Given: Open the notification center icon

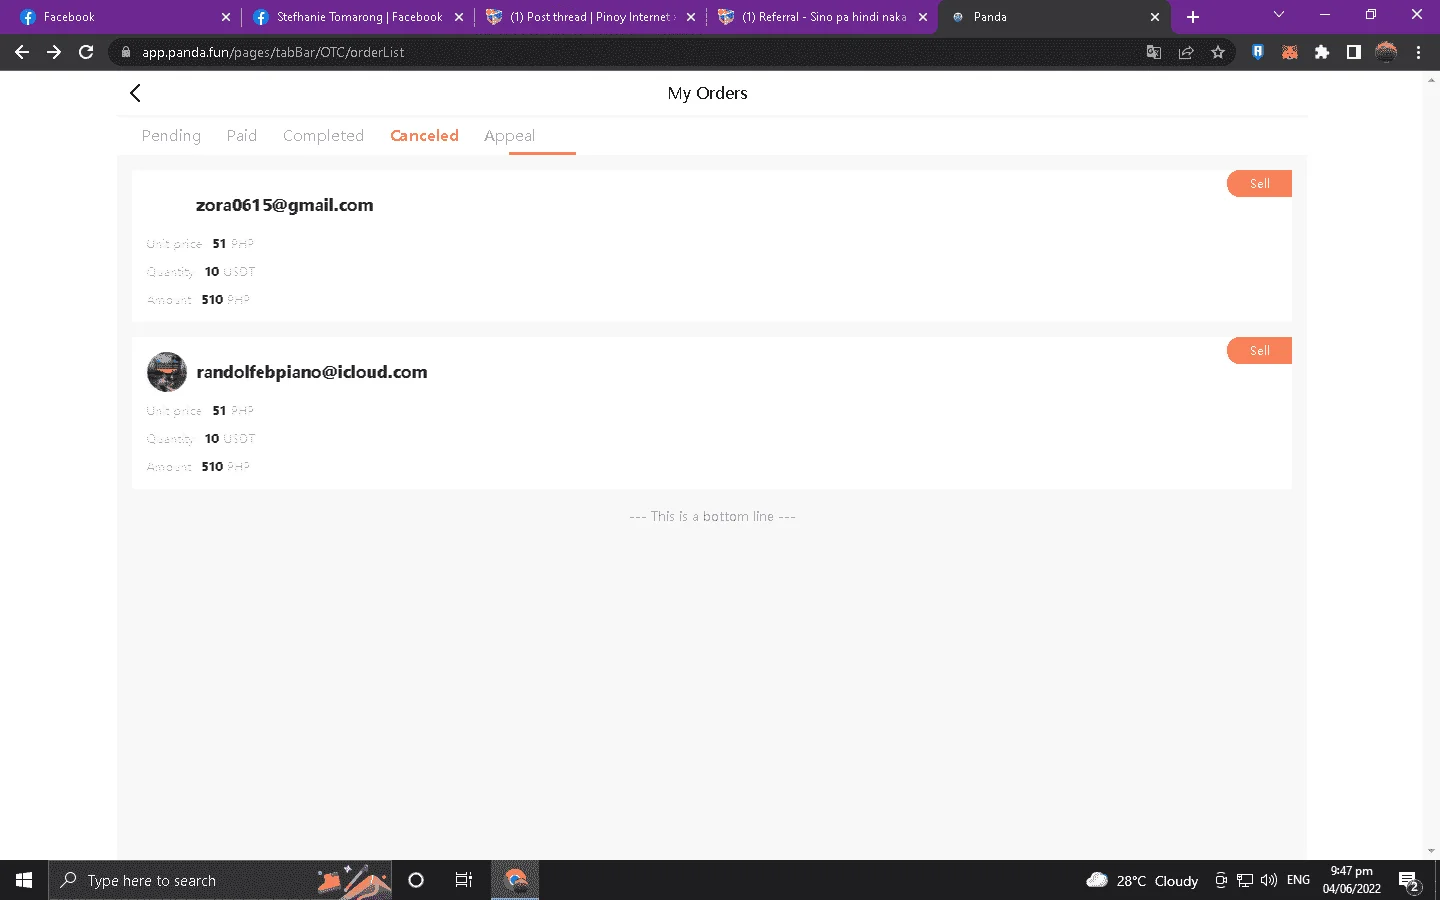Looking at the screenshot, I should 1410,881.
